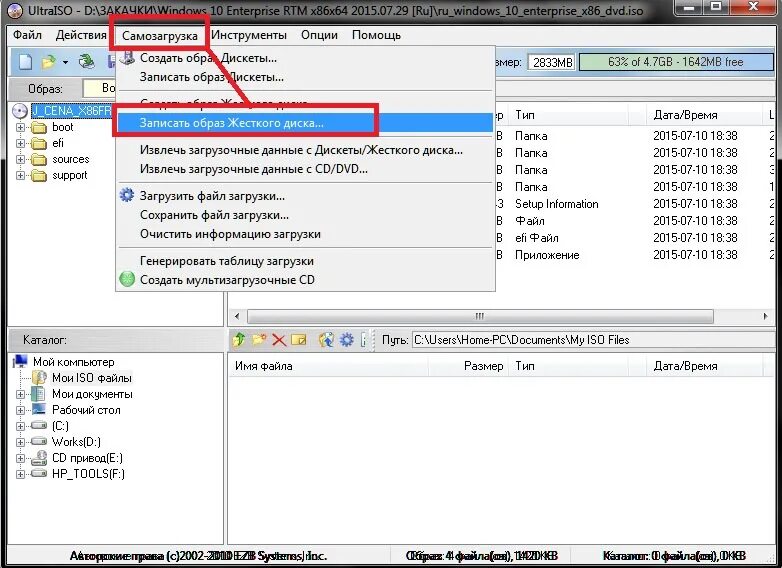
Task: Click the Open file folder icon
Action: pyautogui.click(x=48, y=62)
